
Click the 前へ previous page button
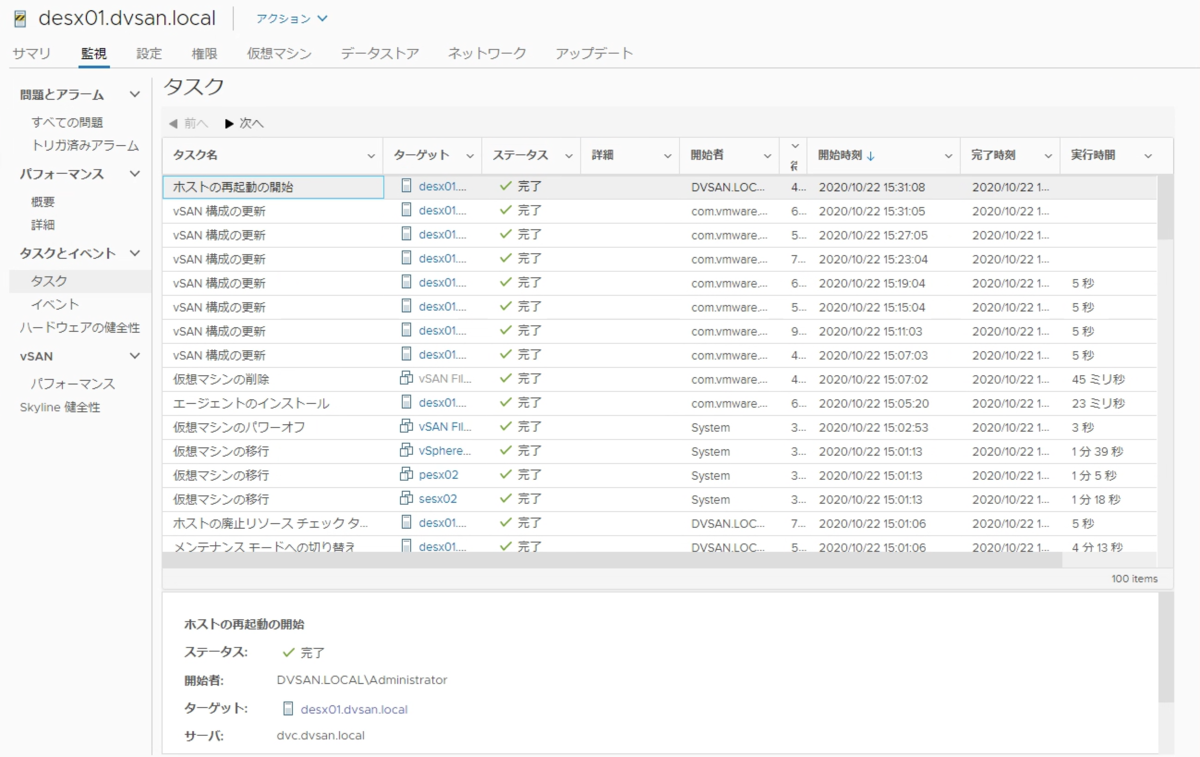coord(188,123)
